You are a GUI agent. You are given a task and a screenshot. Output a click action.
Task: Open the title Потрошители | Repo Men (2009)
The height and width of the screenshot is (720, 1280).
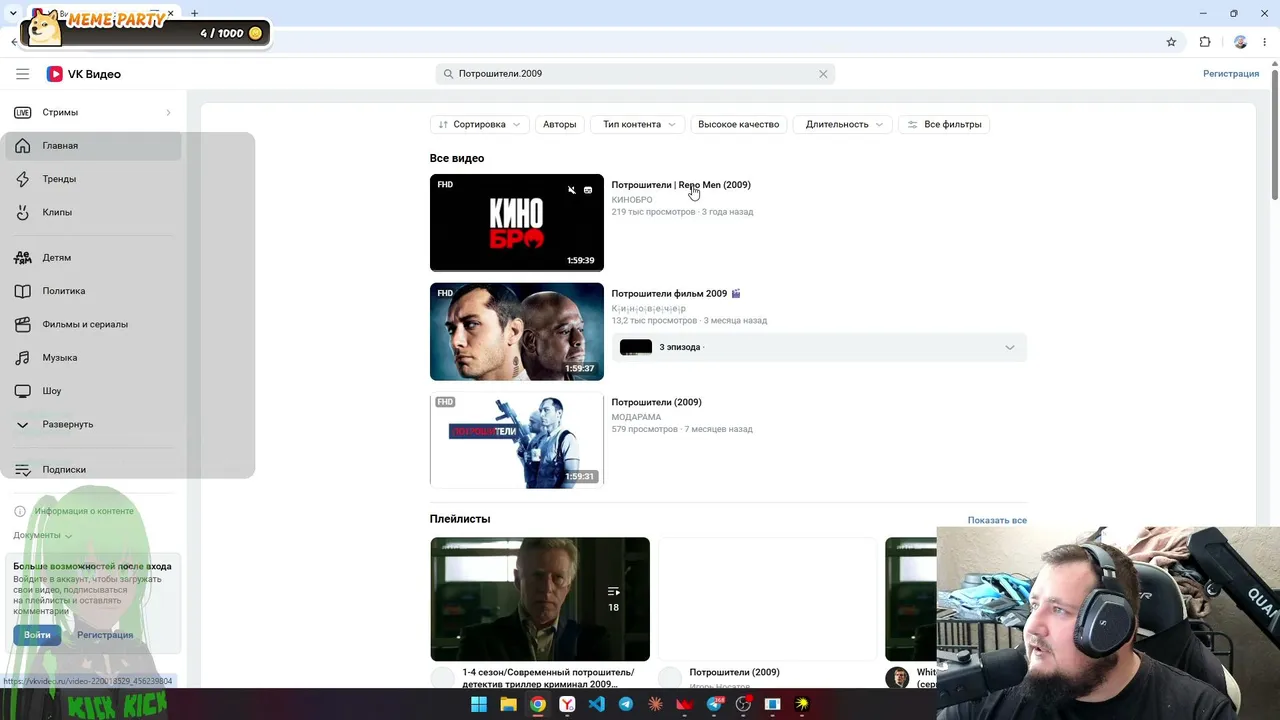tap(681, 185)
